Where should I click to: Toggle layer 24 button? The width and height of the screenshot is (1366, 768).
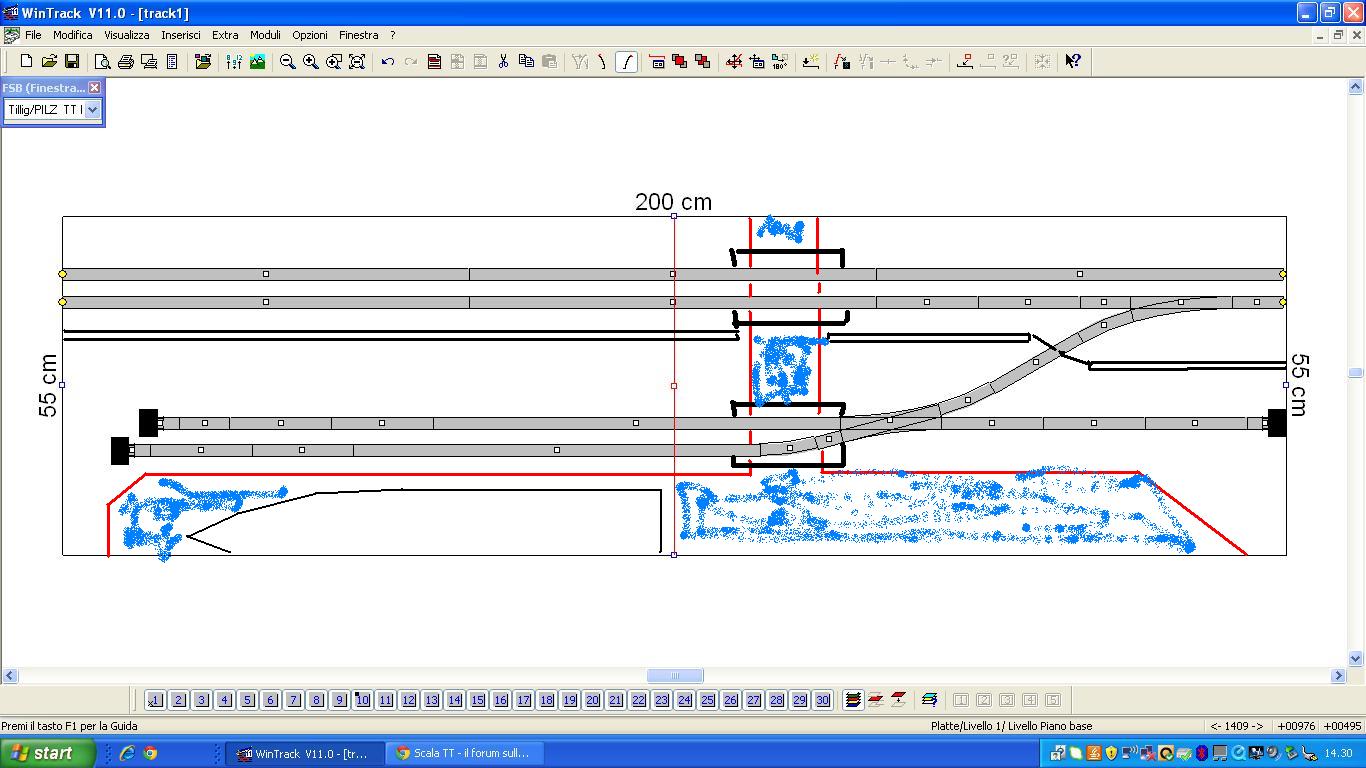coord(684,700)
